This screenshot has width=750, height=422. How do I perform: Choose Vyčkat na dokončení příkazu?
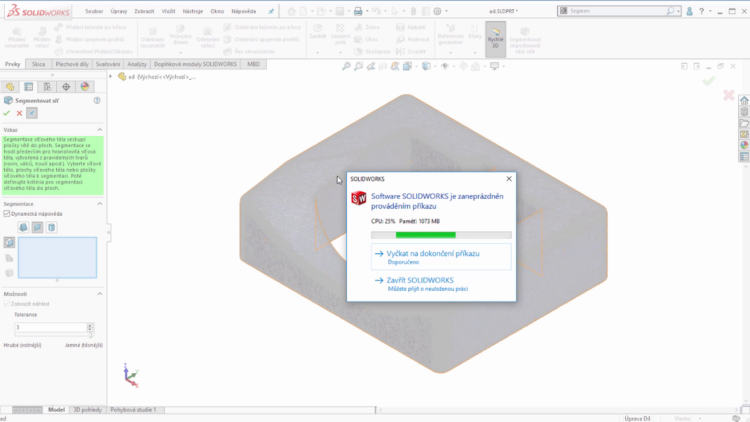click(x=441, y=257)
